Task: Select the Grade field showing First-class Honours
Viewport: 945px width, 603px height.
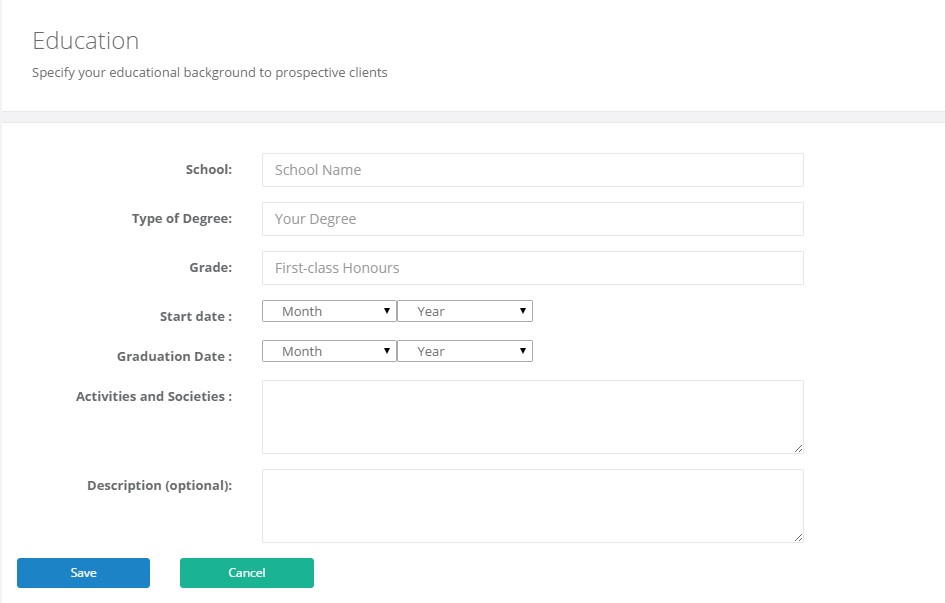Action: [533, 268]
